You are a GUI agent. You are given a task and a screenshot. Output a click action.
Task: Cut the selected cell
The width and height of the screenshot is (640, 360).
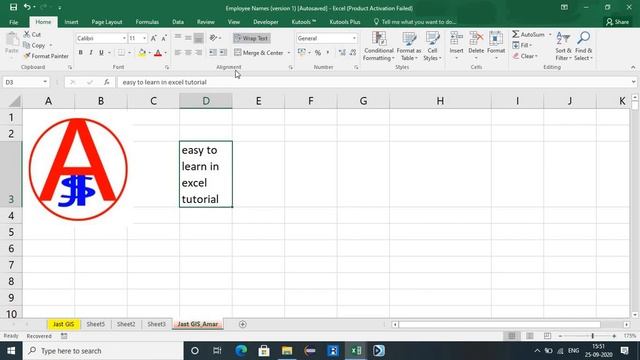(x=32, y=35)
